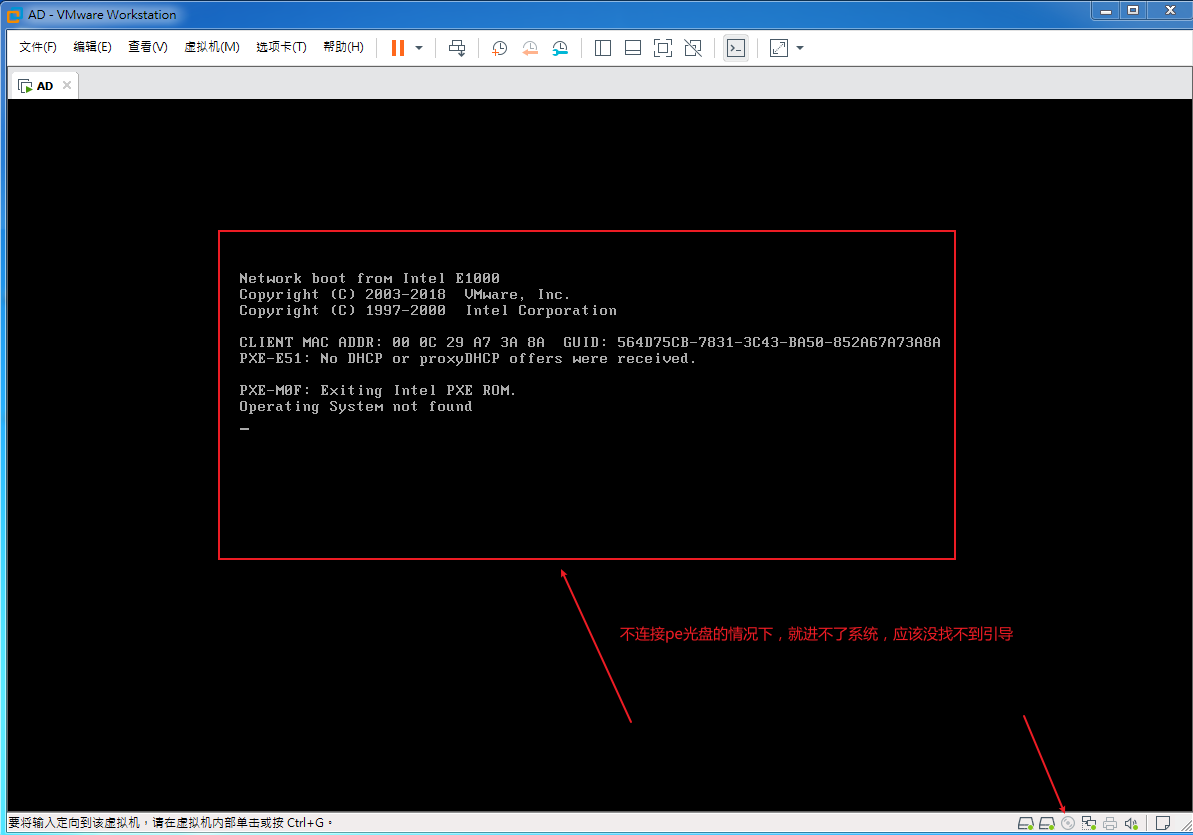Open the power options dropdown arrow beside pause
The width and height of the screenshot is (1193, 835).
pos(419,48)
